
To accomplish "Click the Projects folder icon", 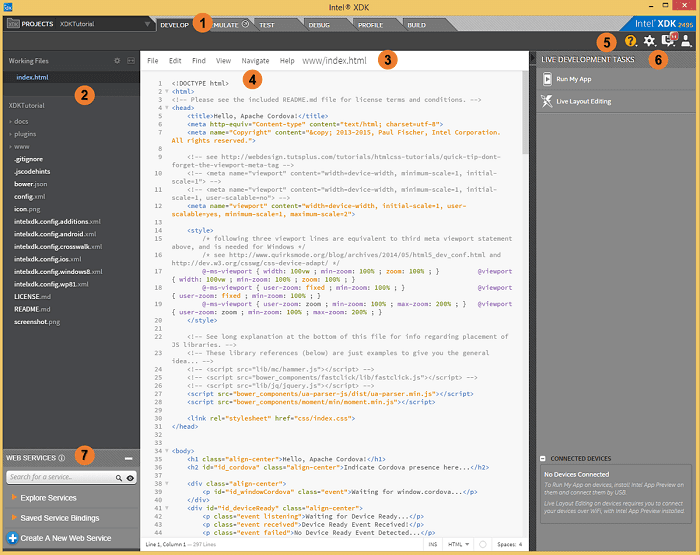I will (13, 24).
